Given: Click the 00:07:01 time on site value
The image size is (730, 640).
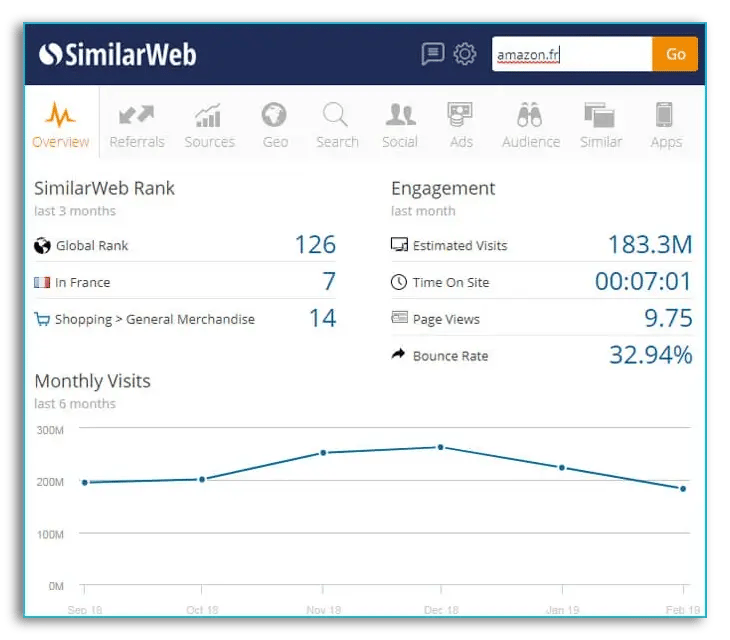Looking at the screenshot, I should click(x=643, y=281).
